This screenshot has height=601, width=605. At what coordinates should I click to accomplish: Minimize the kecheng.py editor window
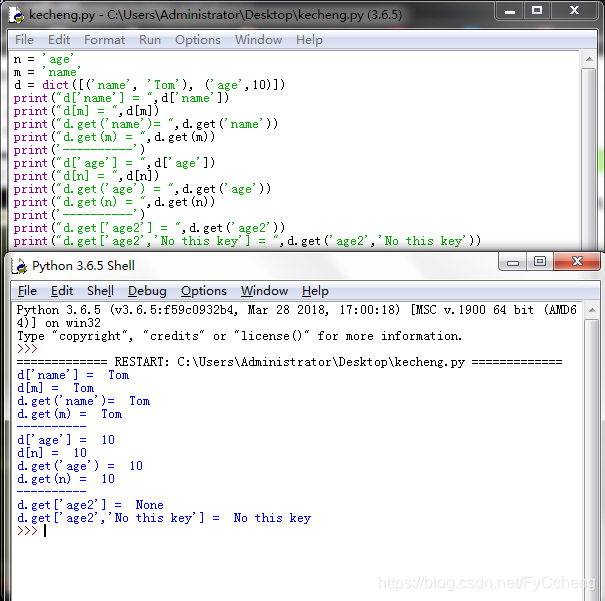(510, 11)
